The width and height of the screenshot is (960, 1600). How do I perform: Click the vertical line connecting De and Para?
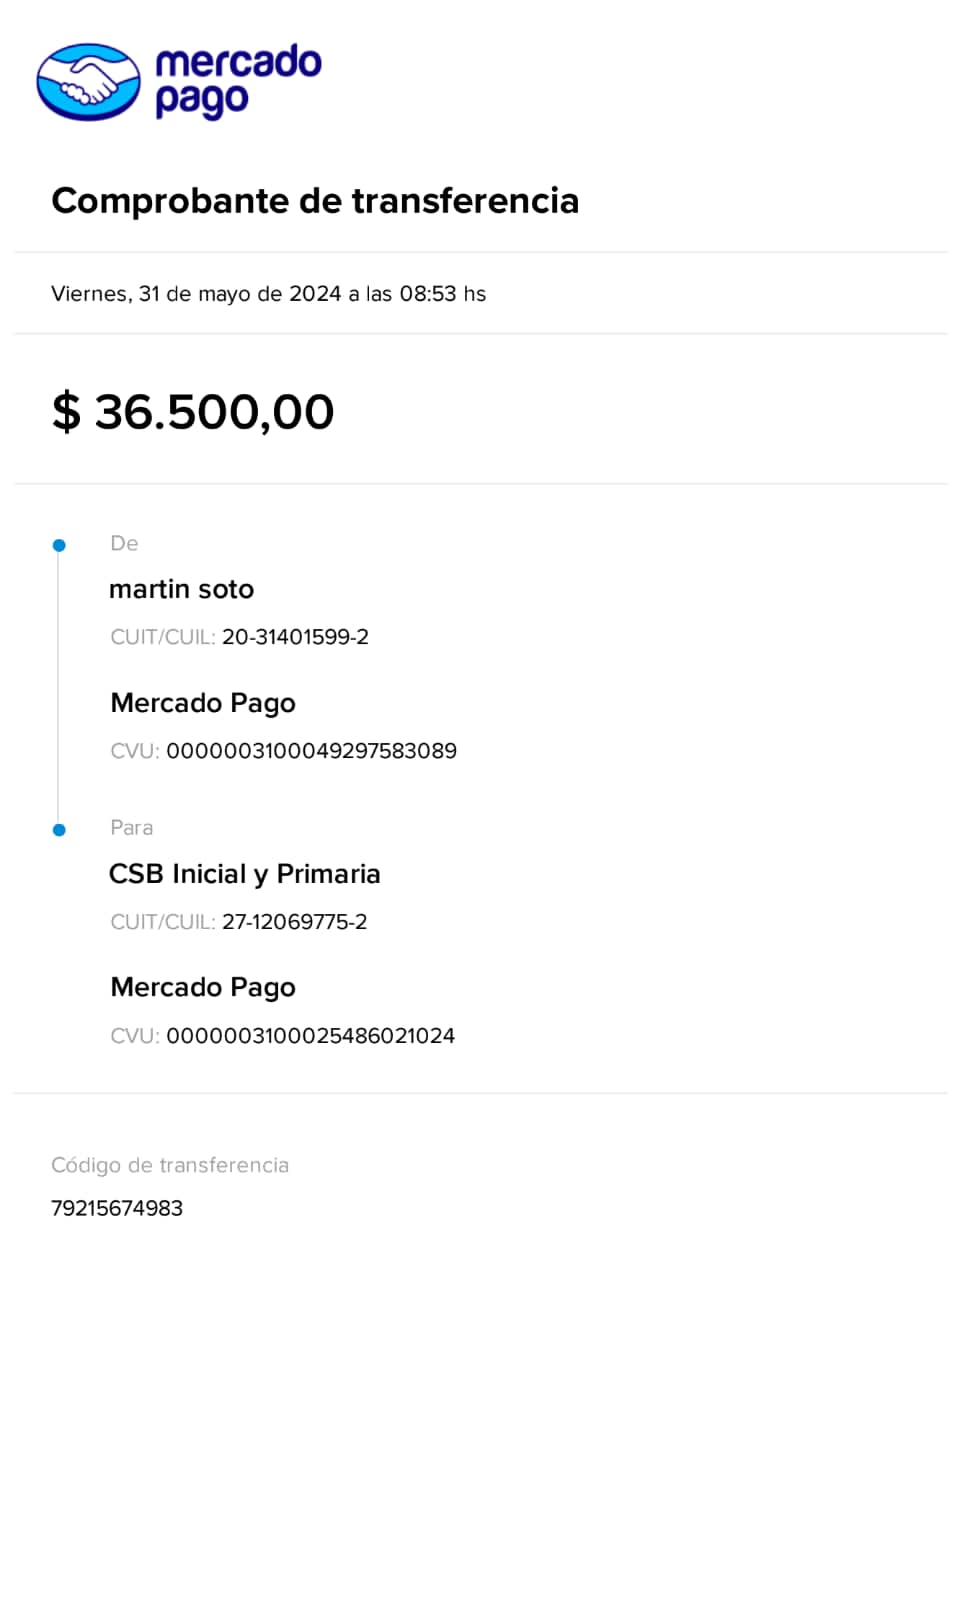pos(58,688)
